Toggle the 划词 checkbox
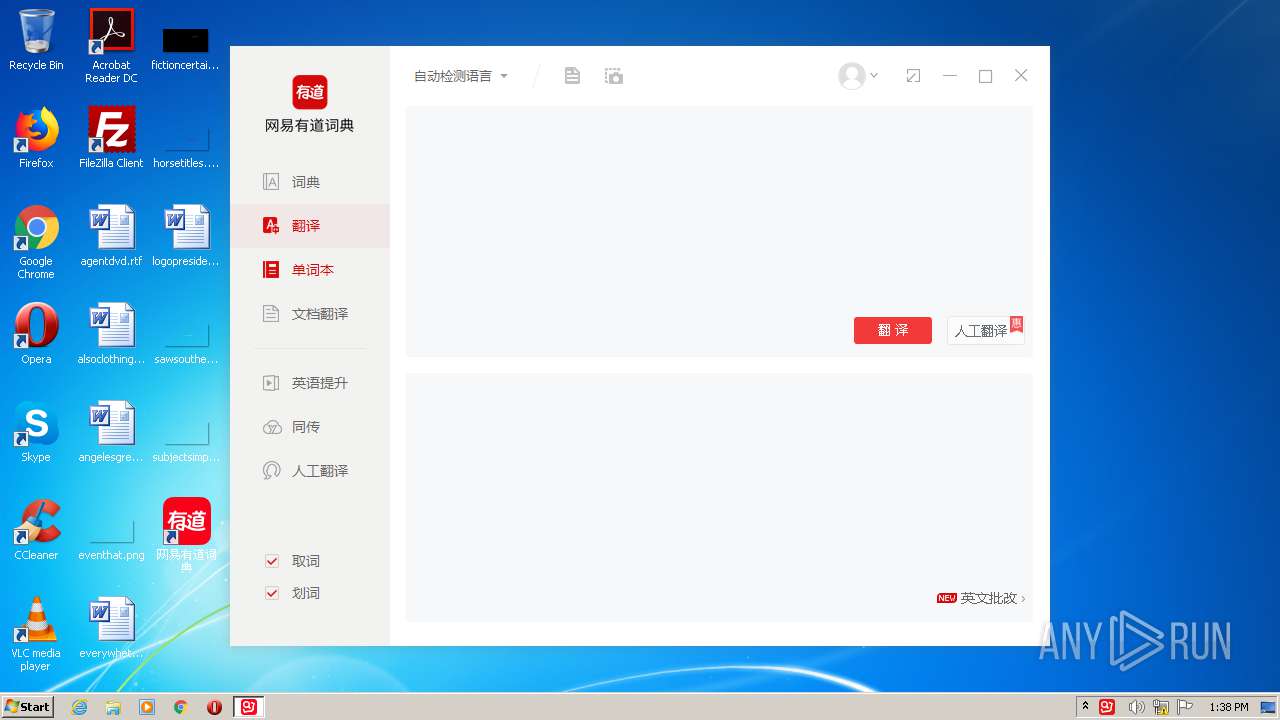The height and width of the screenshot is (720, 1280). click(271, 593)
